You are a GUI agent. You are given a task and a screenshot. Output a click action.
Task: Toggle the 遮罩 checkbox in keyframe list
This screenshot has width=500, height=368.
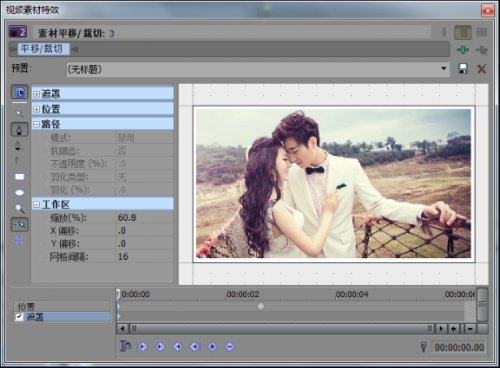tap(19, 317)
